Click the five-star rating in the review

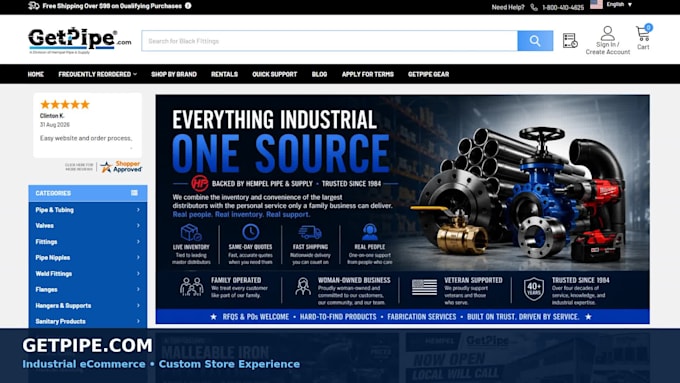65,104
